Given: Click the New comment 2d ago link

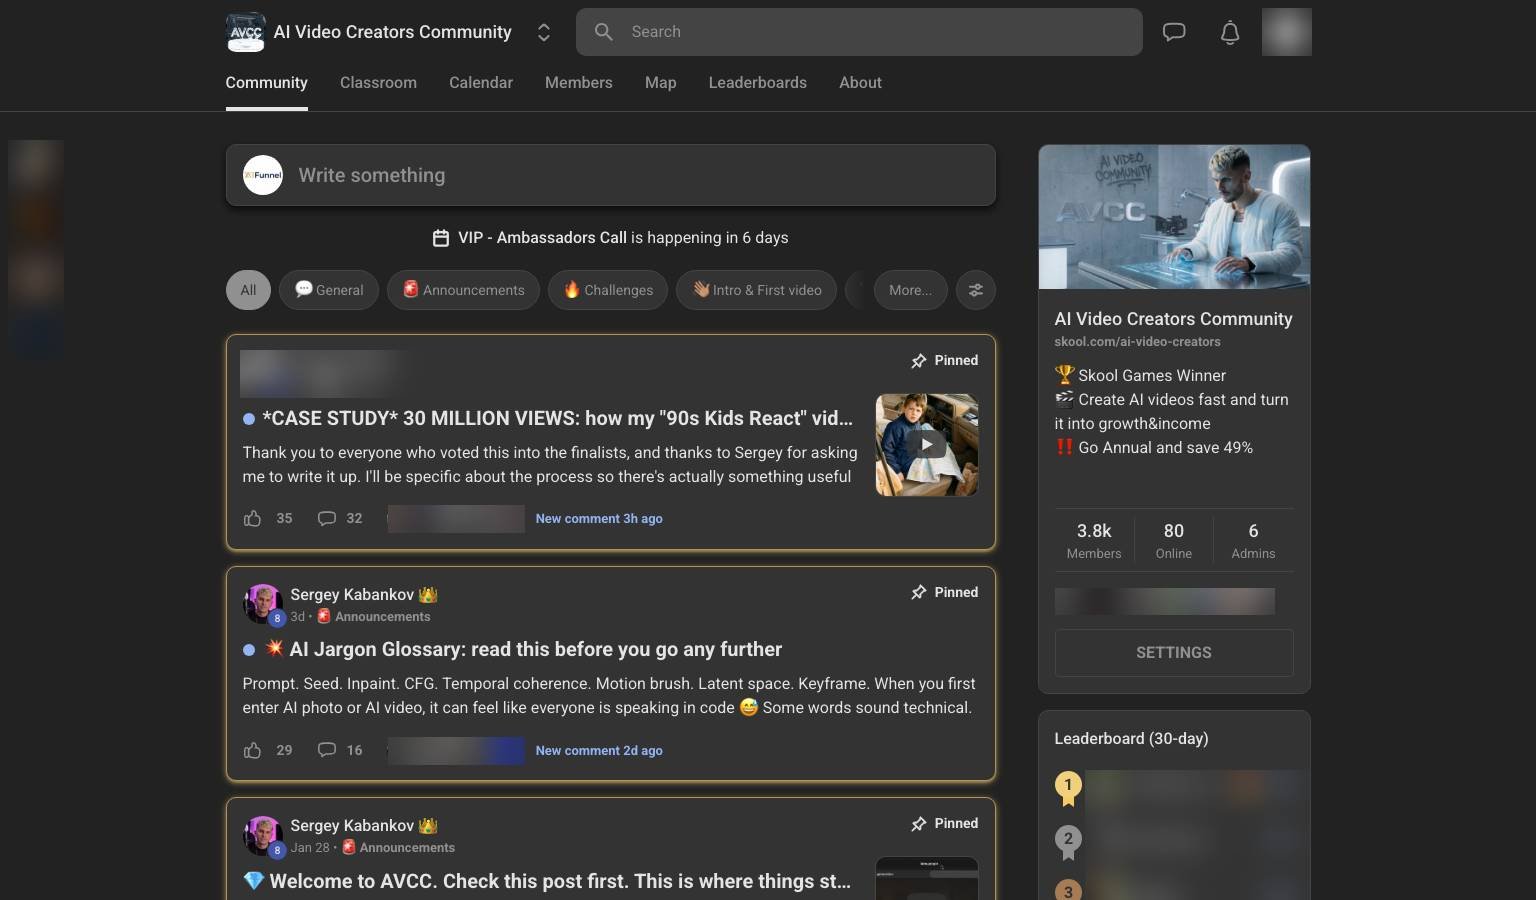Looking at the screenshot, I should pos(599,750).
